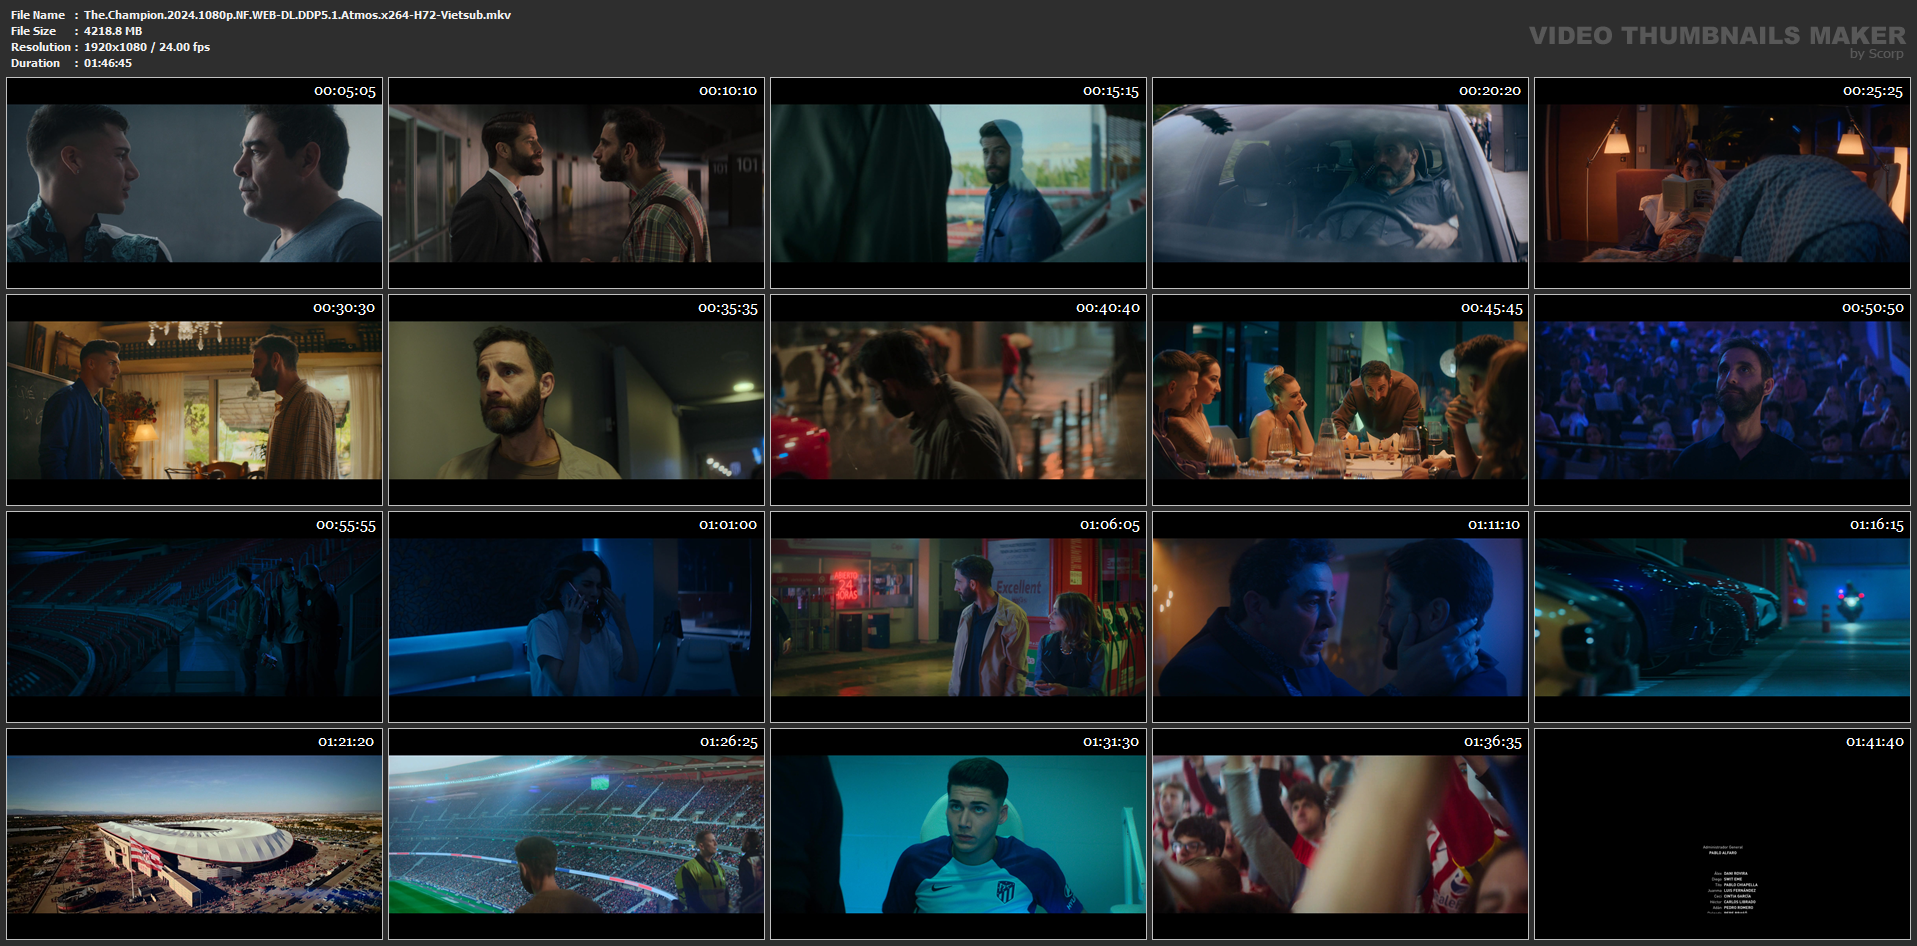The image size is (1917, 946).
Task: Click the File Name label
Action: point(38,15)
